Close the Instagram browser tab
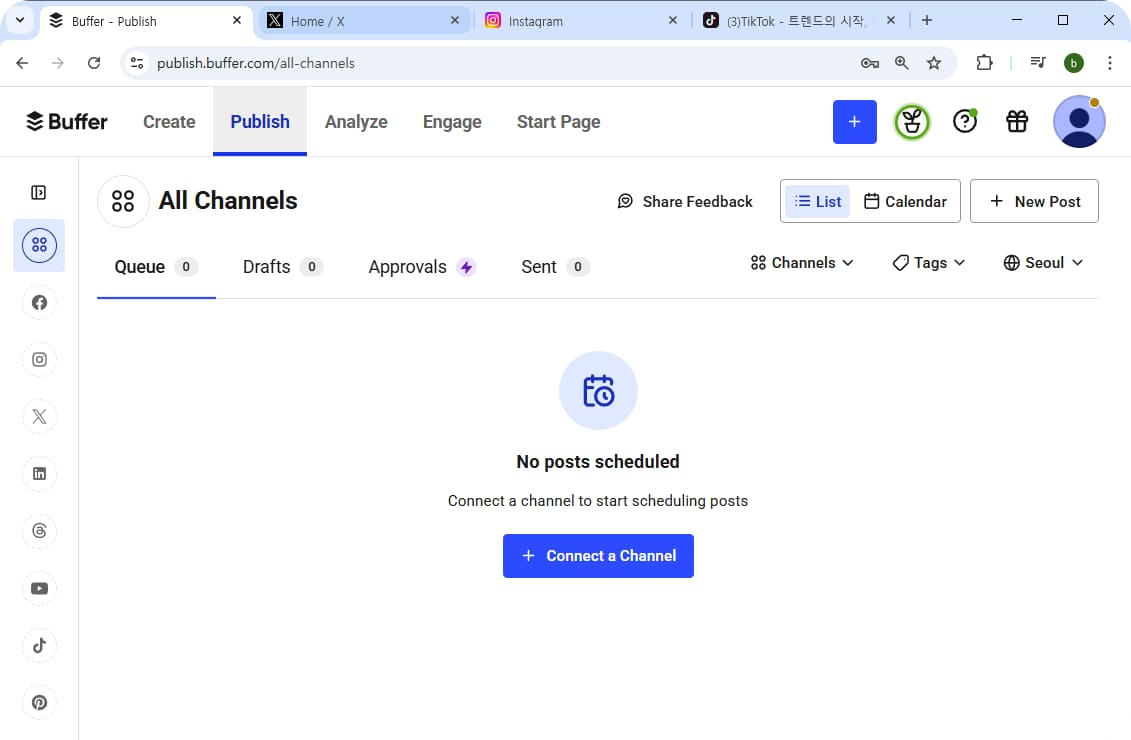The image size is (1131, 740). click(673, 20)
